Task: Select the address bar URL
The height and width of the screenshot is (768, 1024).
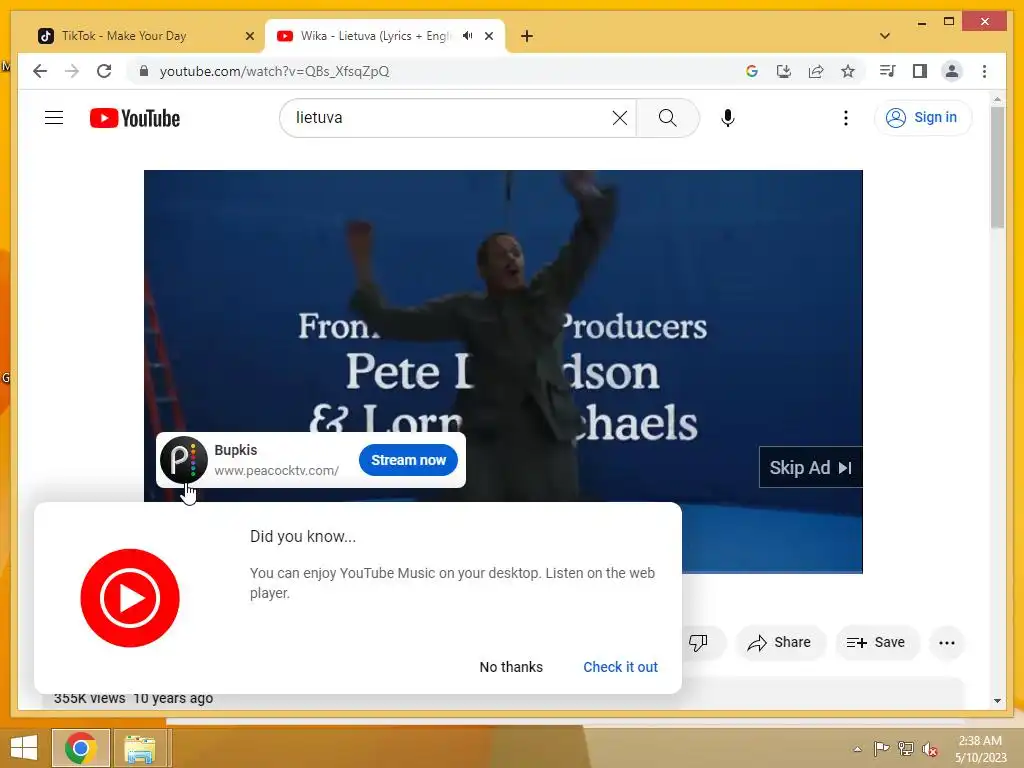Action: coord(274,71)
